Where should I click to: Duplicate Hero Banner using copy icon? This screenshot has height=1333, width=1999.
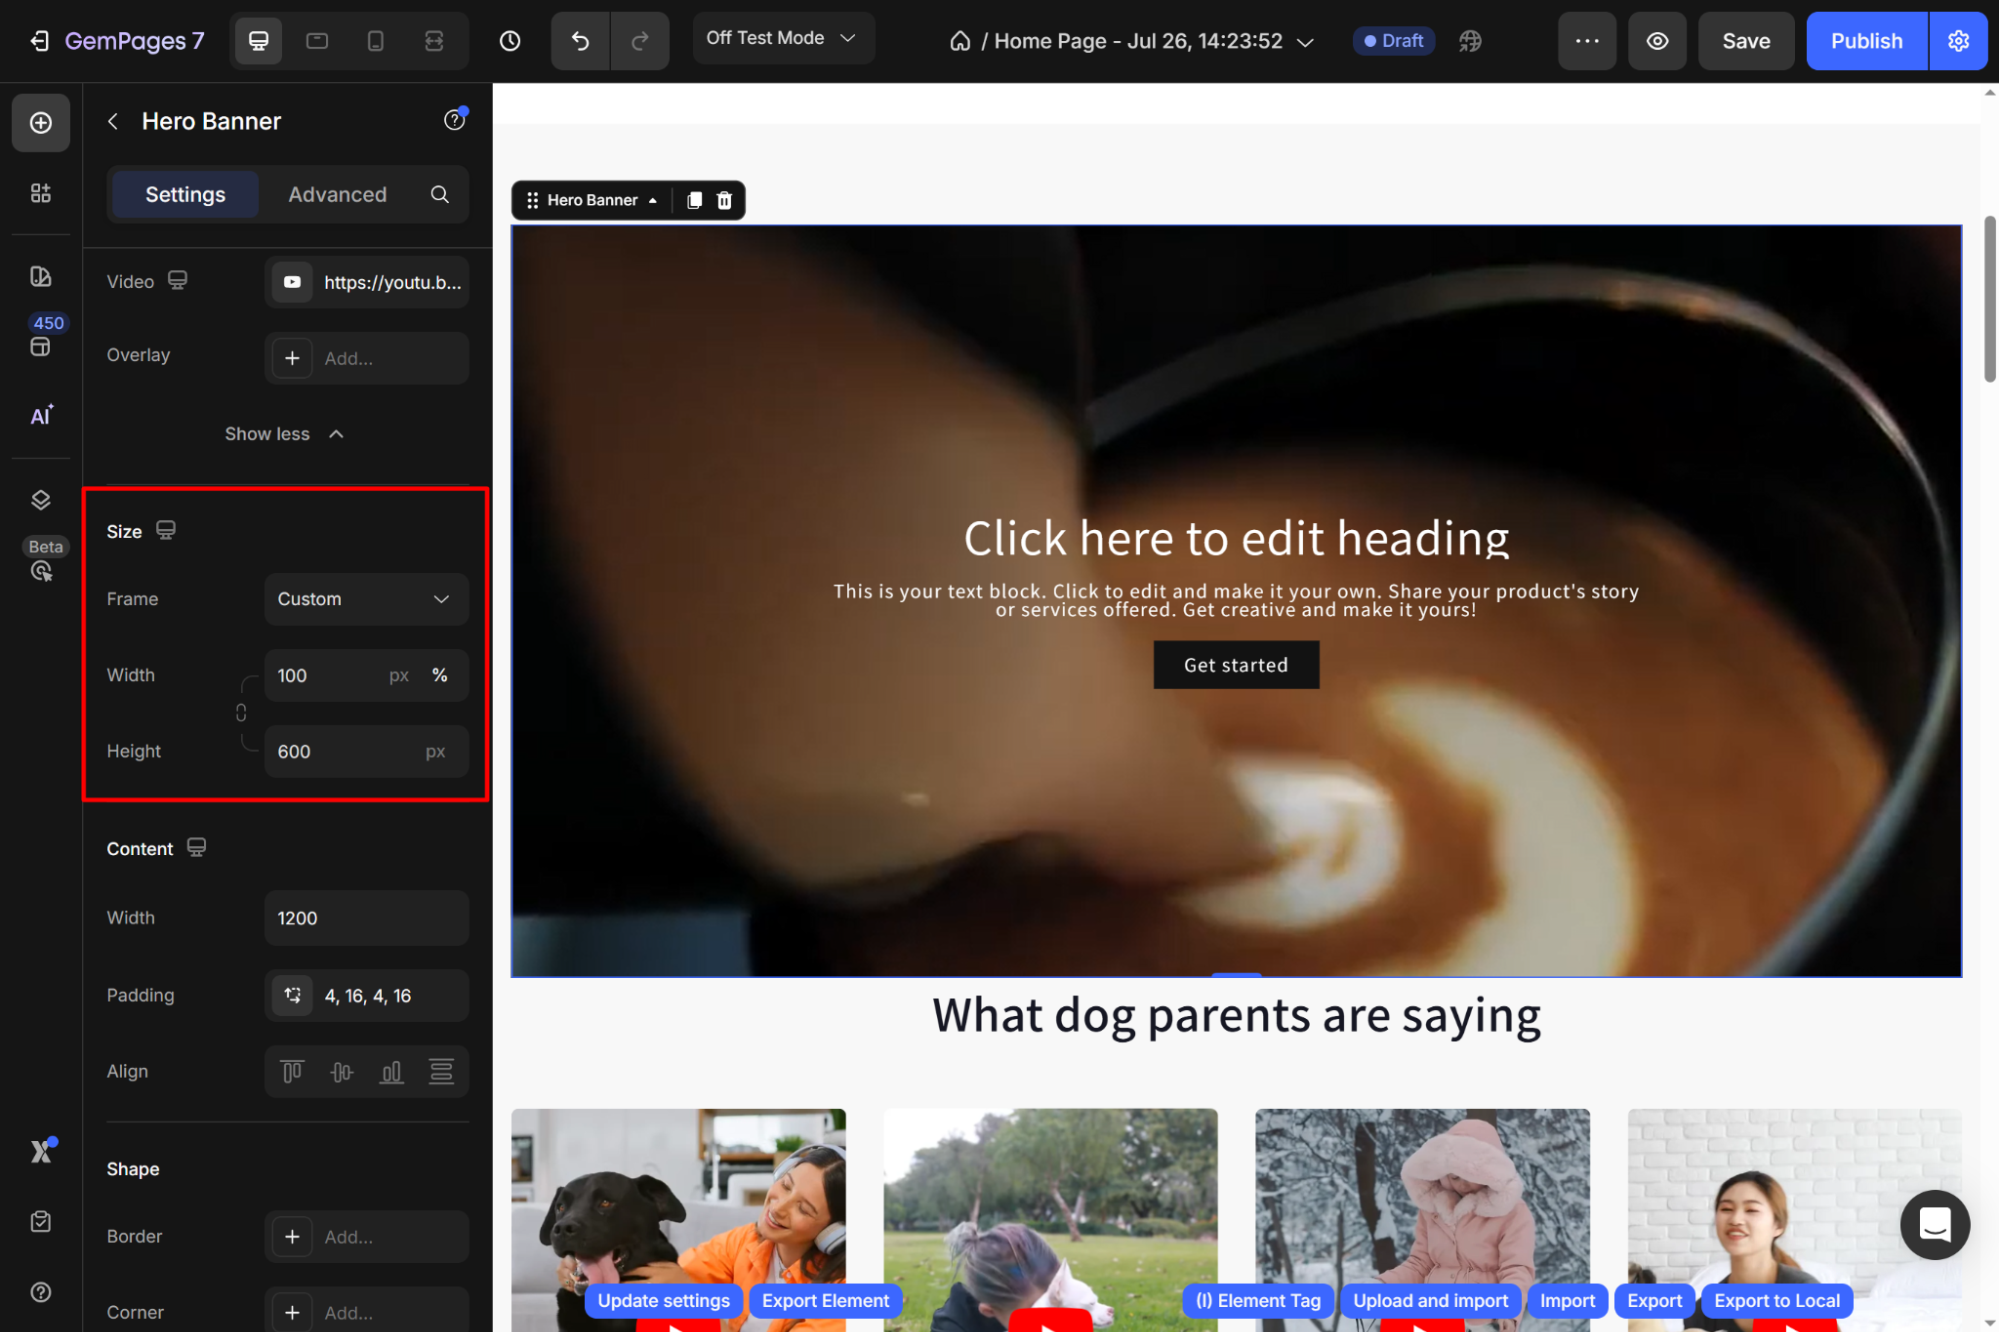point(694,200)
